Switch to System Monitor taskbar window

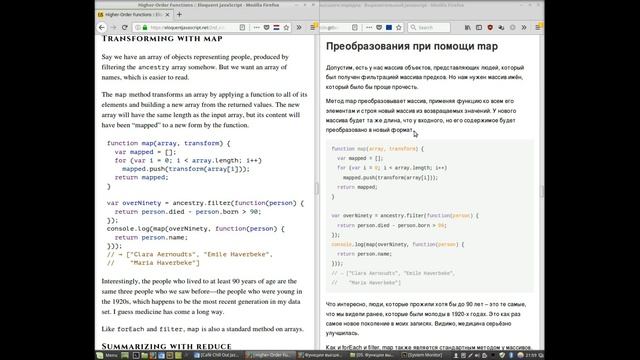pyautogui.click(x=423, y=356)
